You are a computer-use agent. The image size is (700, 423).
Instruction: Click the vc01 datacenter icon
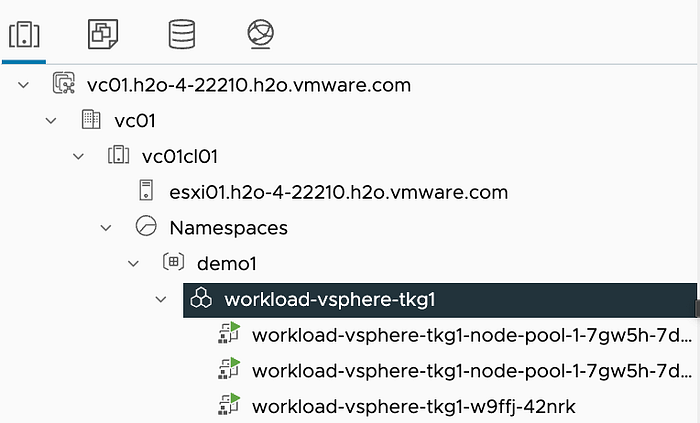click(91, 119)
